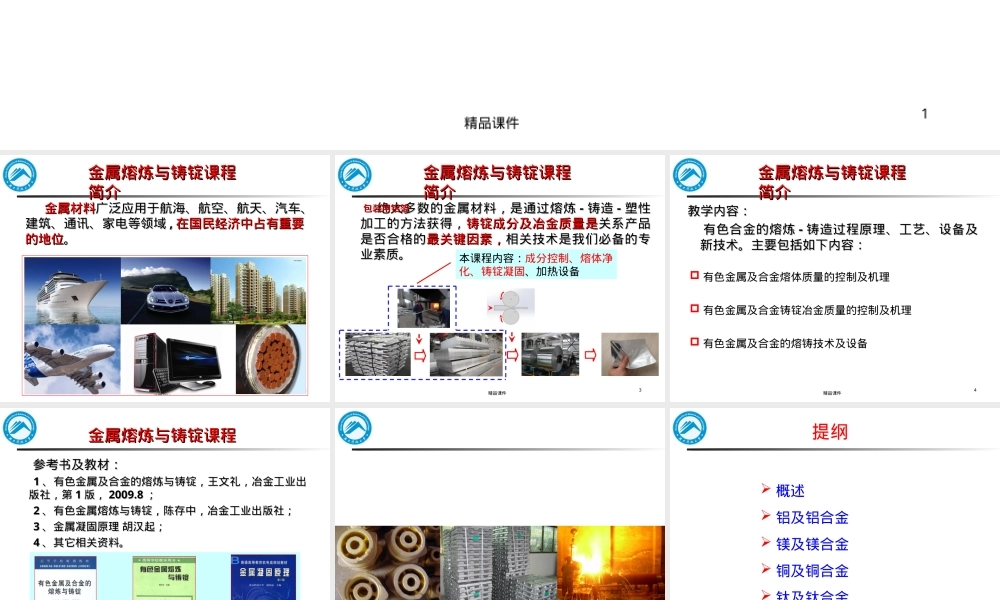Click red right arrow before the foil photo
Screen dimensions: 1000x600
pyautogui.click(x=590, y=355)
